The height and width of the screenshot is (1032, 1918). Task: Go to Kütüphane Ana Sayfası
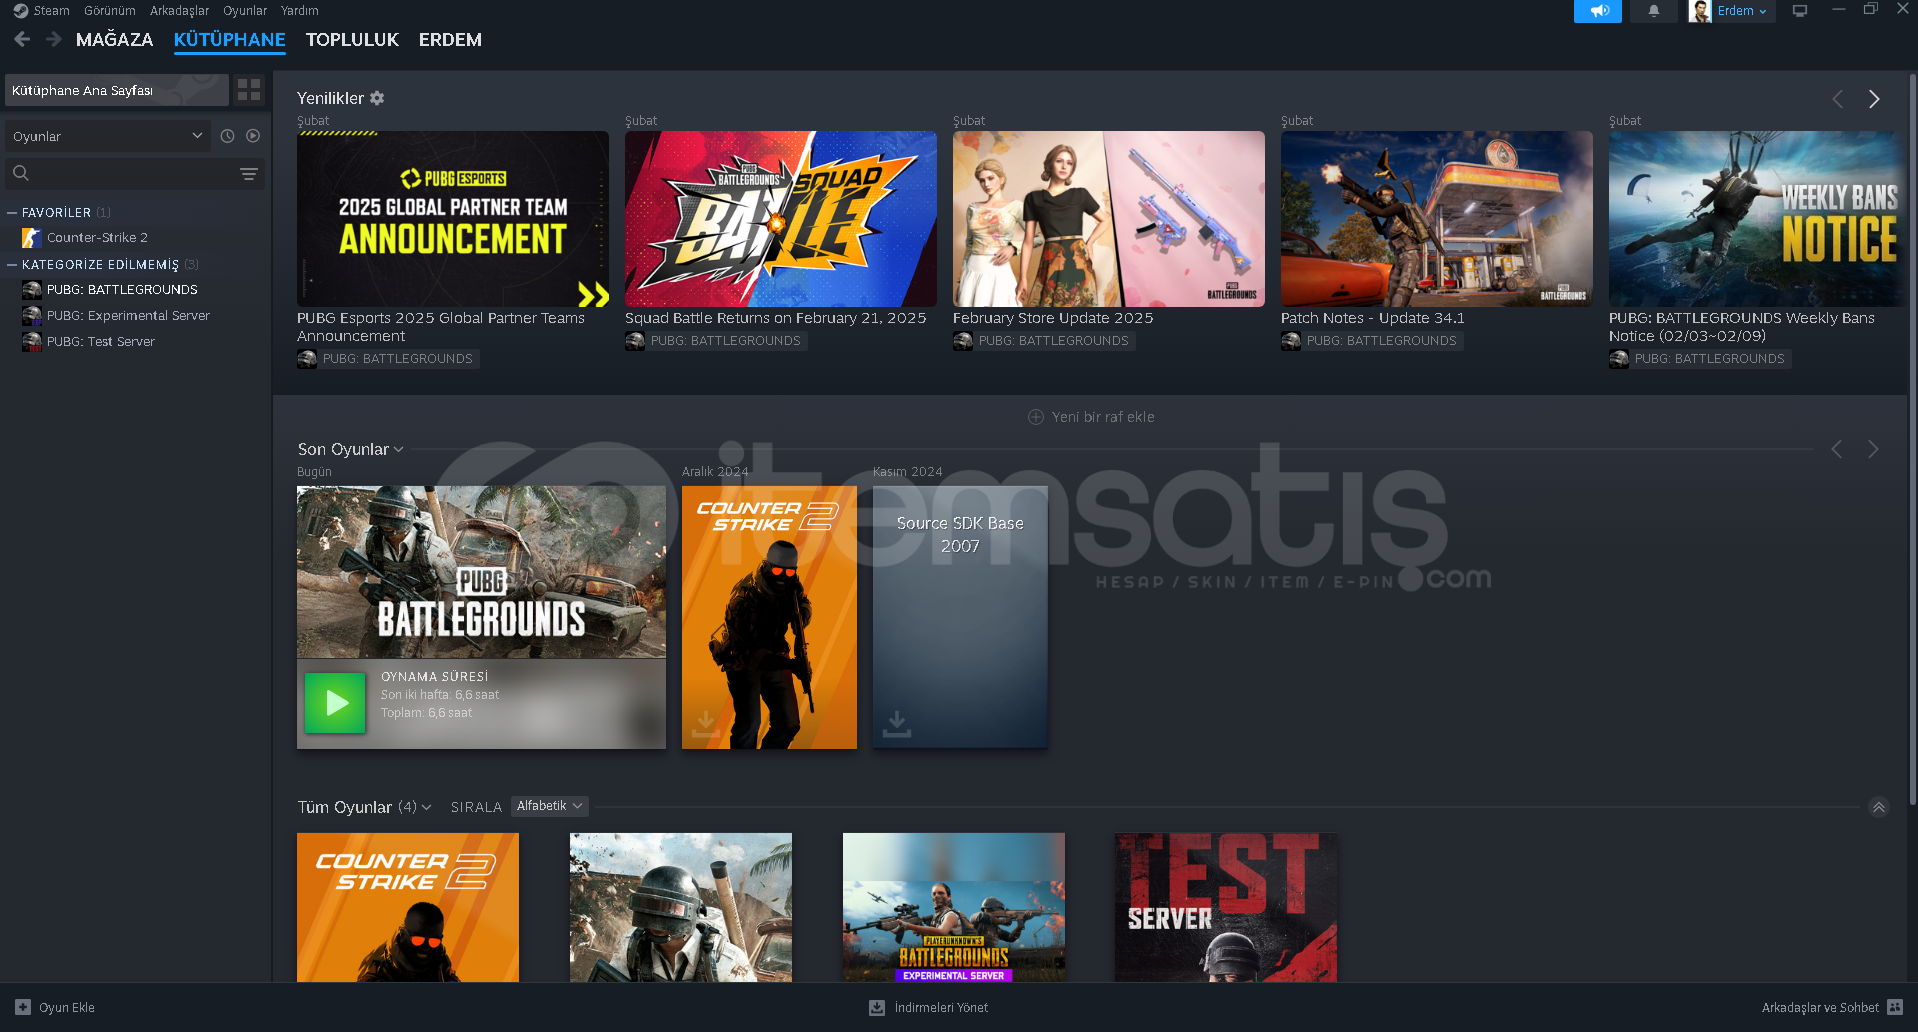pos(117,90)
